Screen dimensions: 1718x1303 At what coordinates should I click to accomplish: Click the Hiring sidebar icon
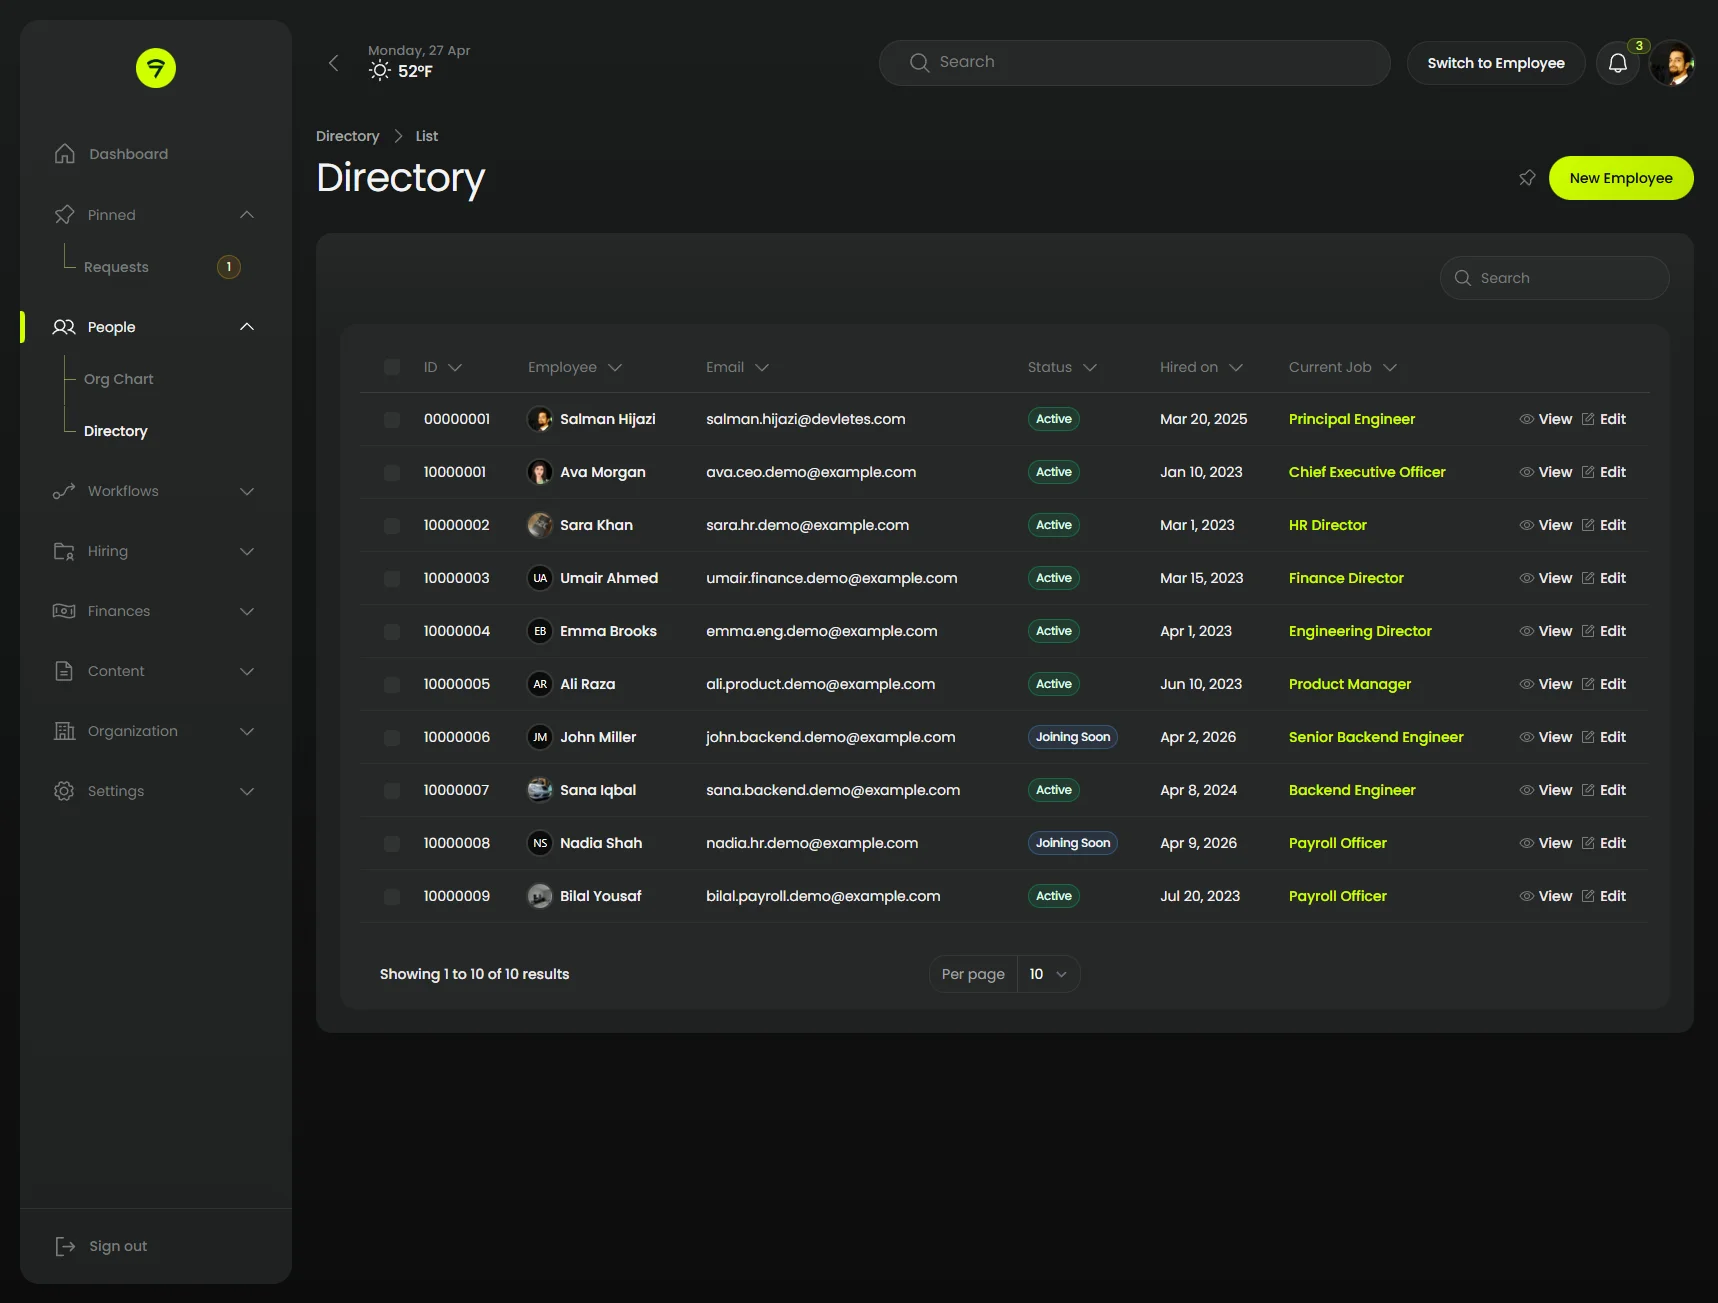(x=62, y=551)
